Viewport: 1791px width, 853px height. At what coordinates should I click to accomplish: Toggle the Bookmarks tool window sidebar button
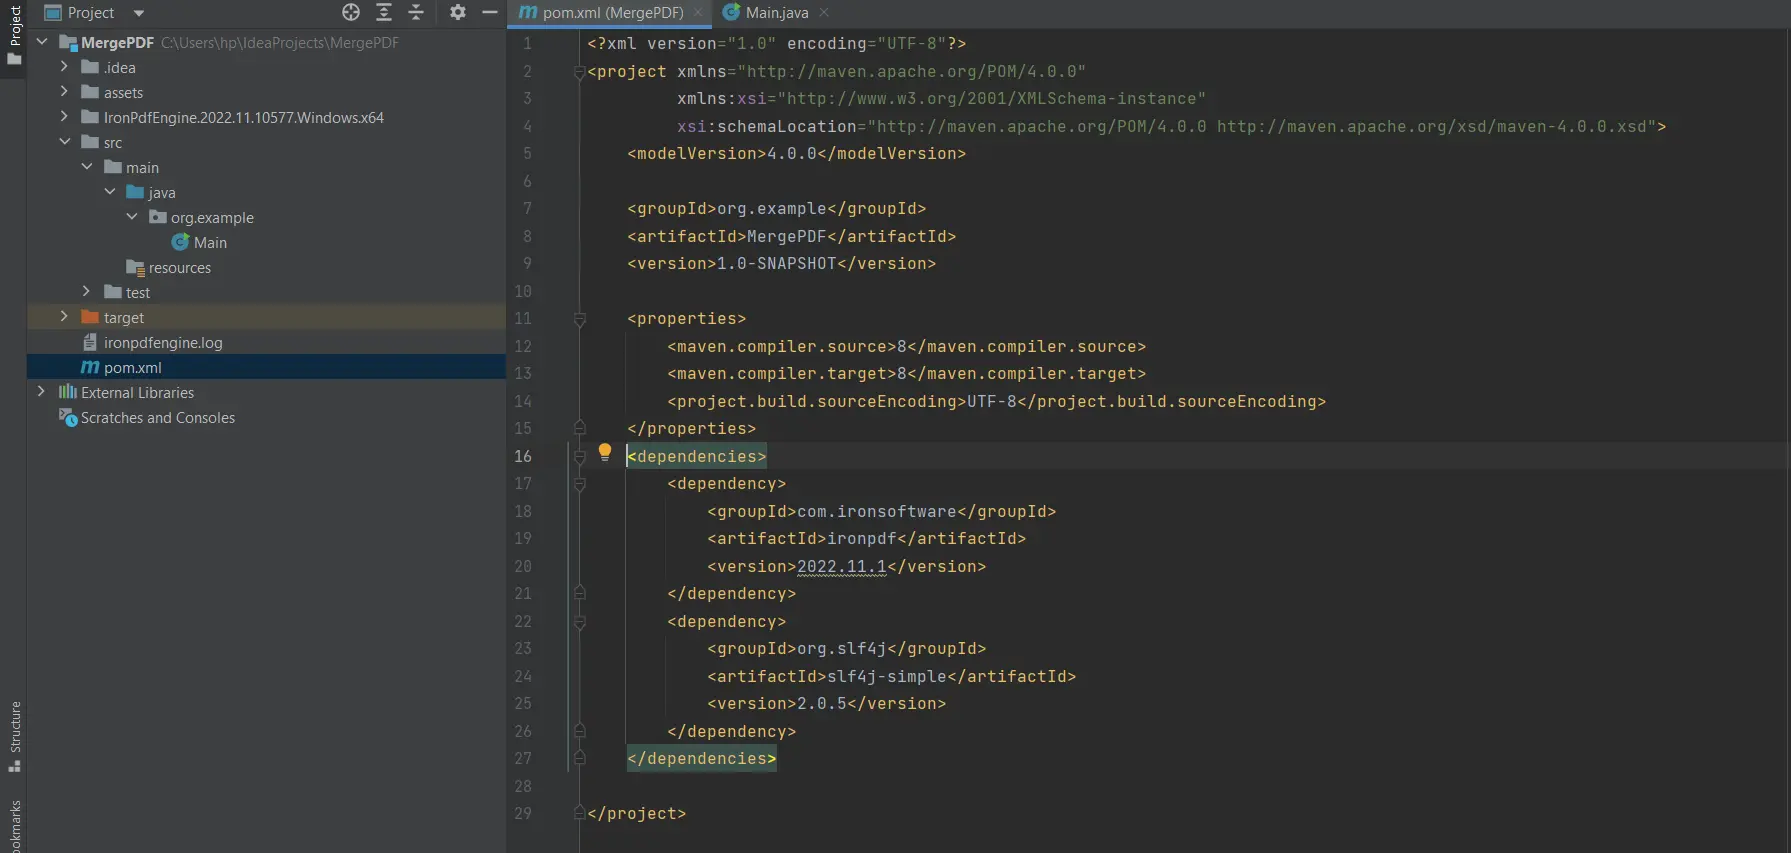[14, 826]
